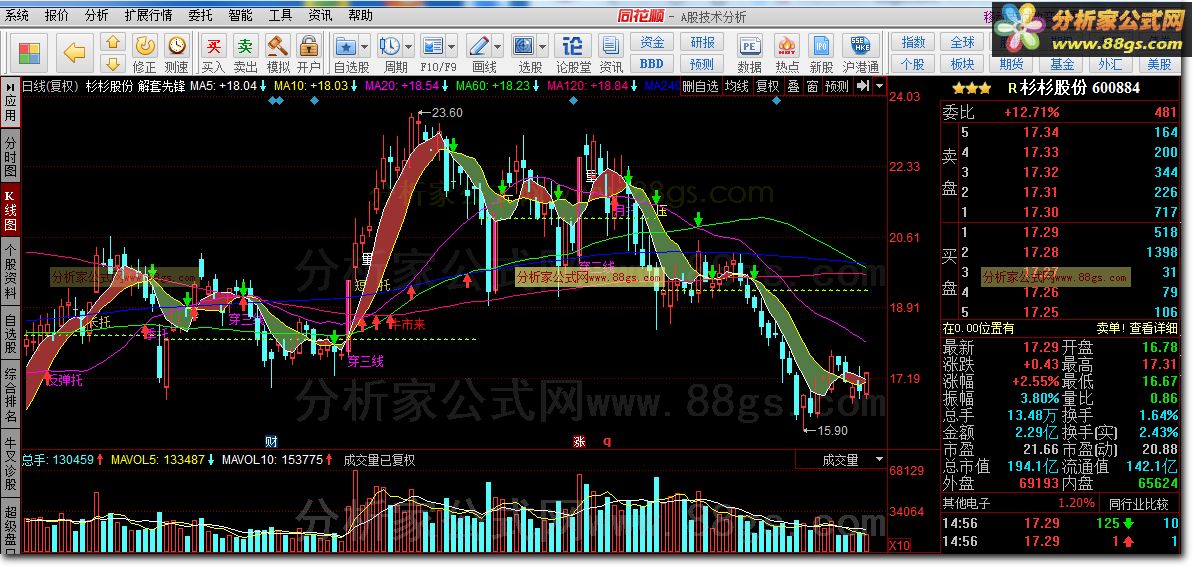Screen dimensions: 1194x567
Task: Click the 删自选 chart button
Action: point(700,86)
